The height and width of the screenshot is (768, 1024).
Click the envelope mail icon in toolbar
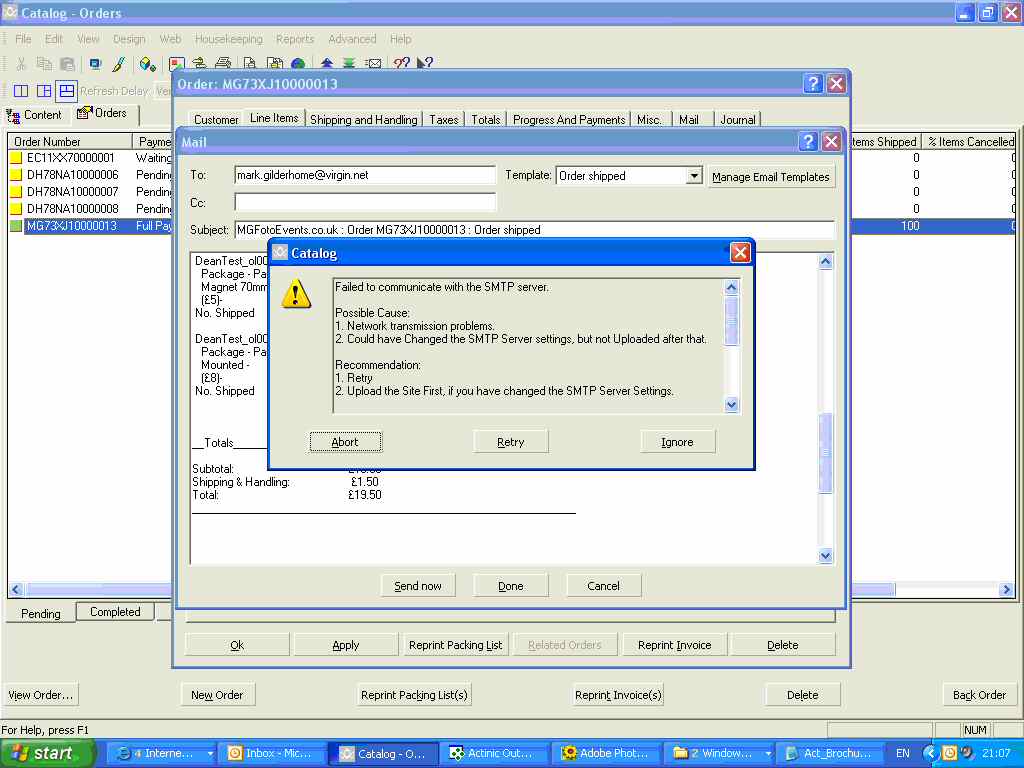[x=373, y=64]
